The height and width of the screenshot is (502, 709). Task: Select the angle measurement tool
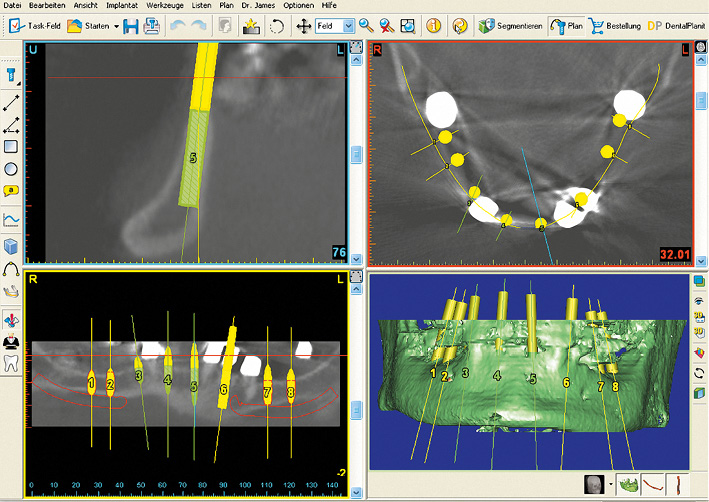coord(13,125)
